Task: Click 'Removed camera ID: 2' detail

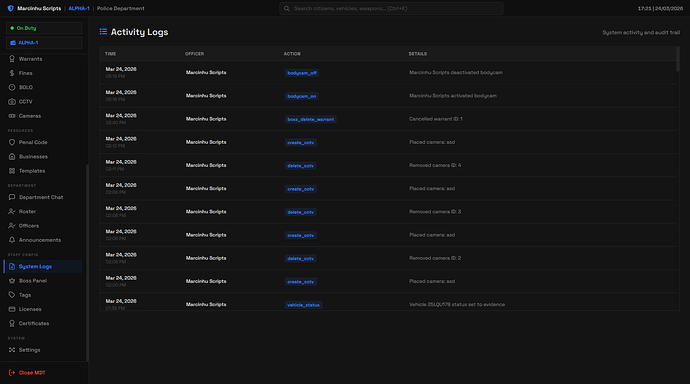Action: click(x=435, y=258)
